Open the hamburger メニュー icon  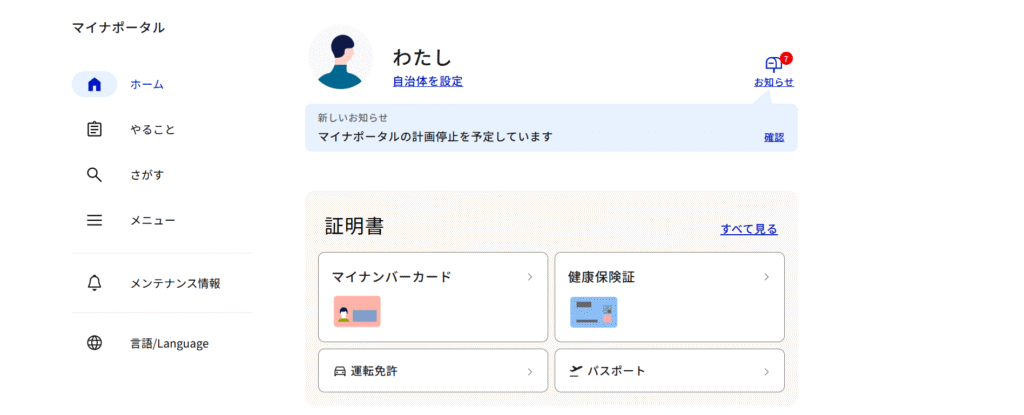click(94, 220)
